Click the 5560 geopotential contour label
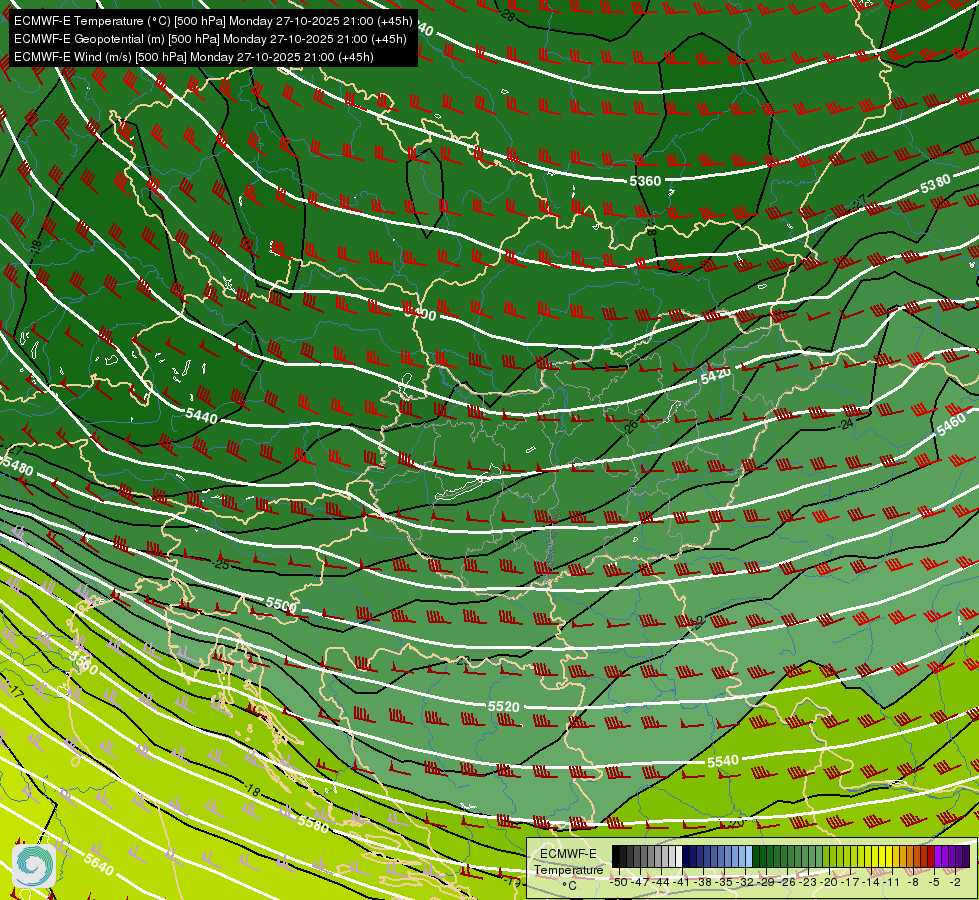 pyautogui.click(x=83, y=663)
